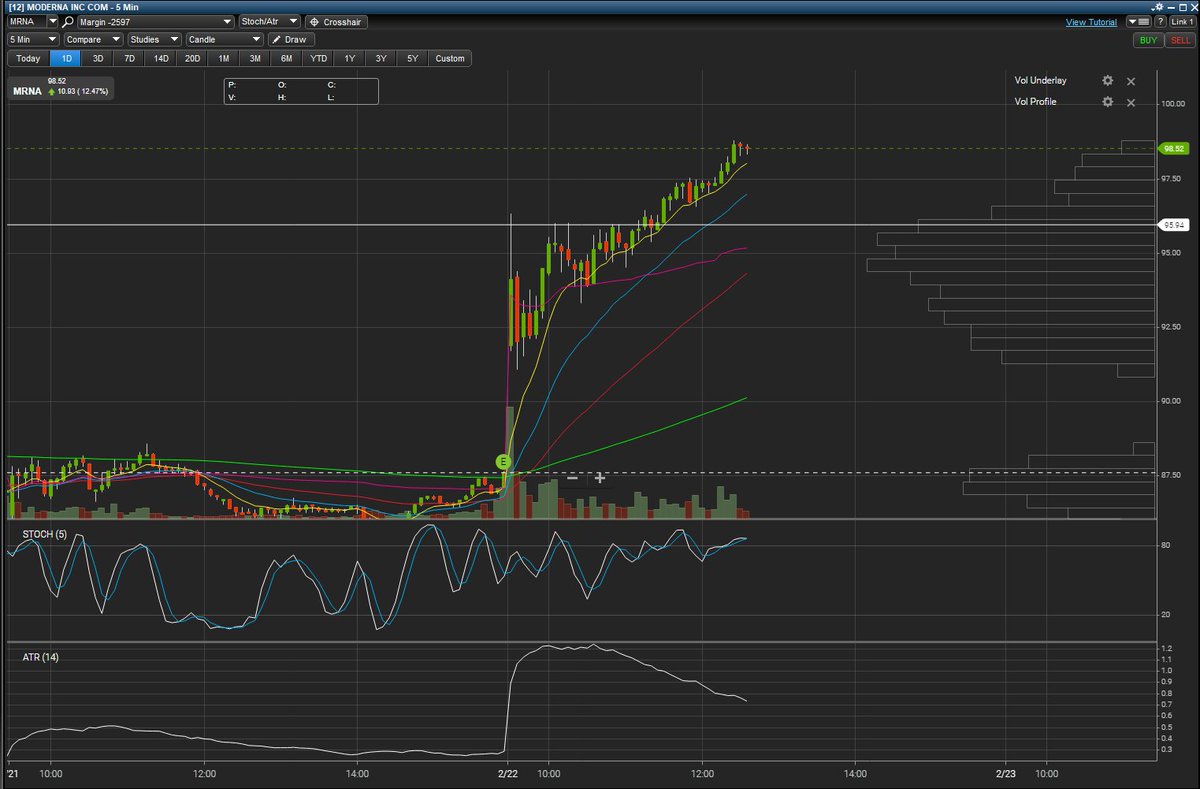Screen dimensions: 1200x789
Task: Click the STOCH (5) study label
Action: coord(45,535)
